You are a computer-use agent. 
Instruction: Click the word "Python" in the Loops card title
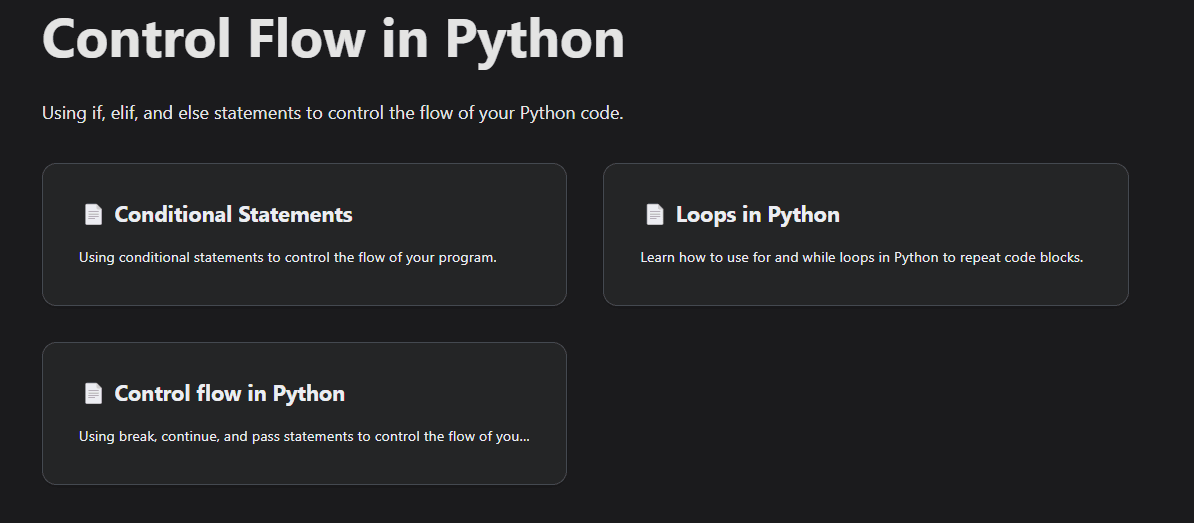803,214
